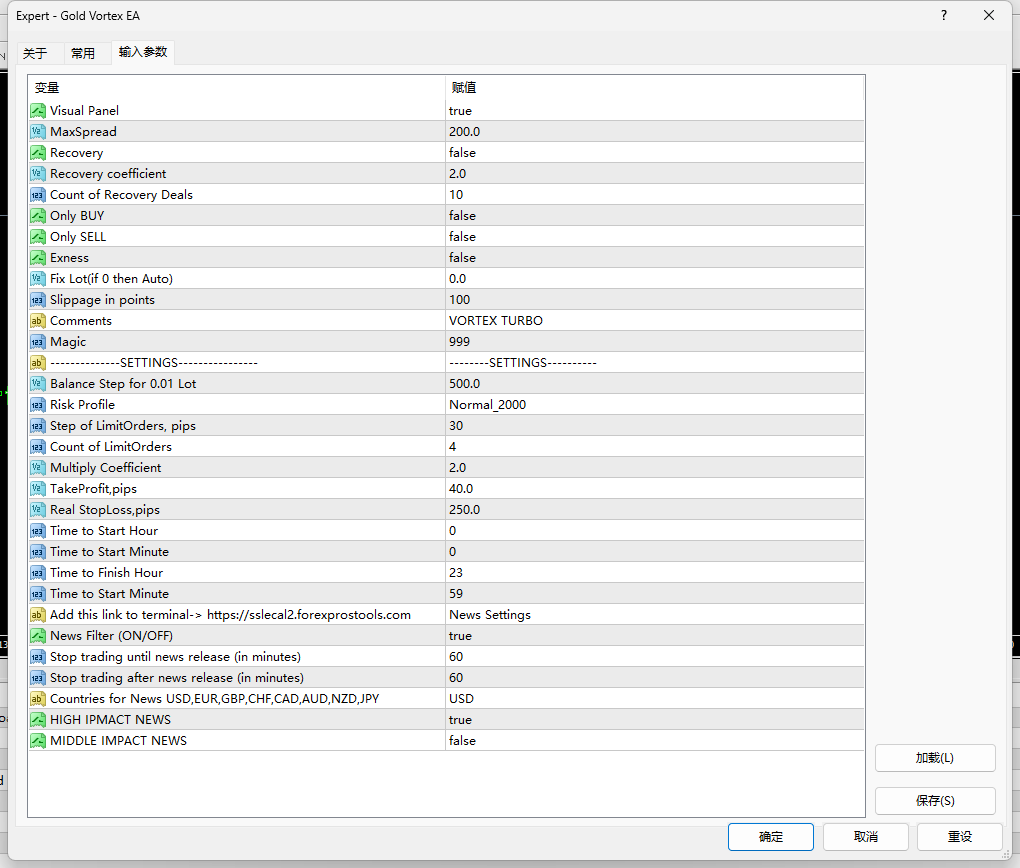Select the Stop trading after news release label

point(177,678)
